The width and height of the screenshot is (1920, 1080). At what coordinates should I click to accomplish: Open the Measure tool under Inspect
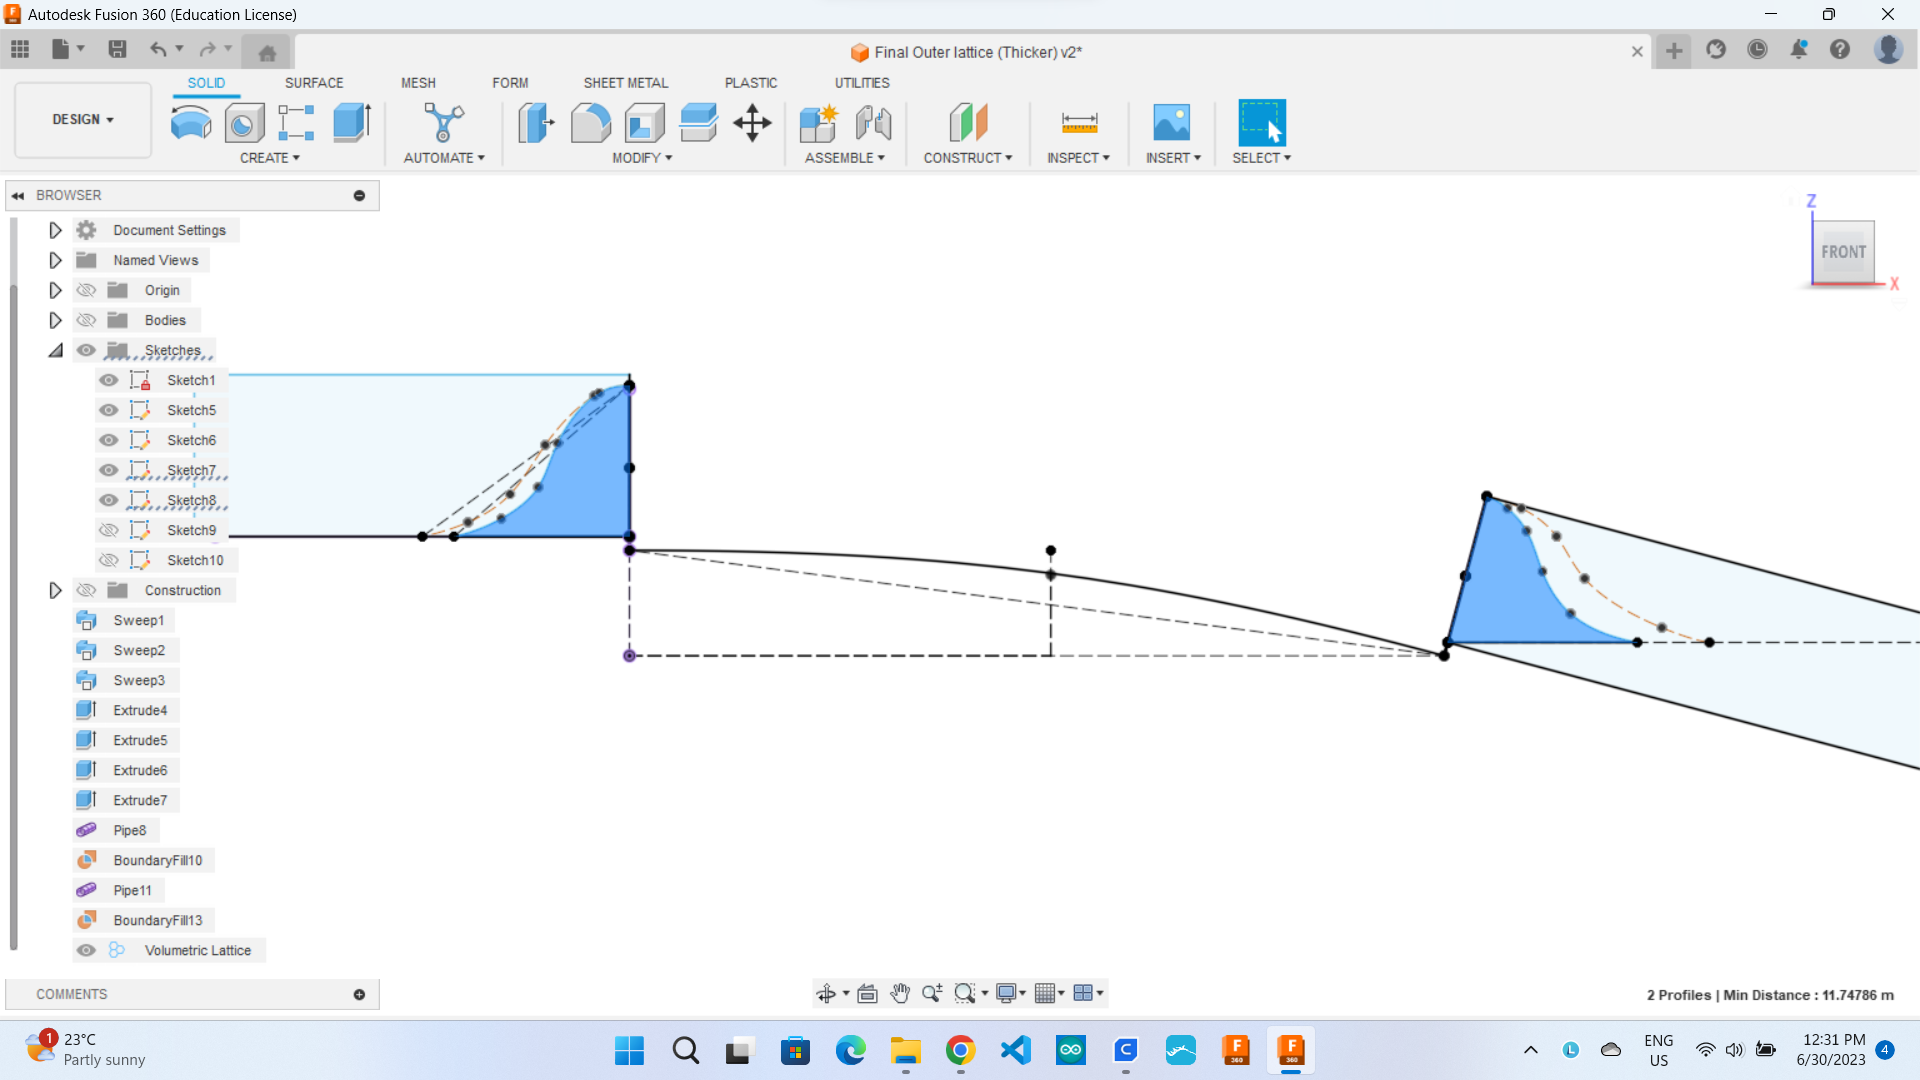(x=1079, y=123)
